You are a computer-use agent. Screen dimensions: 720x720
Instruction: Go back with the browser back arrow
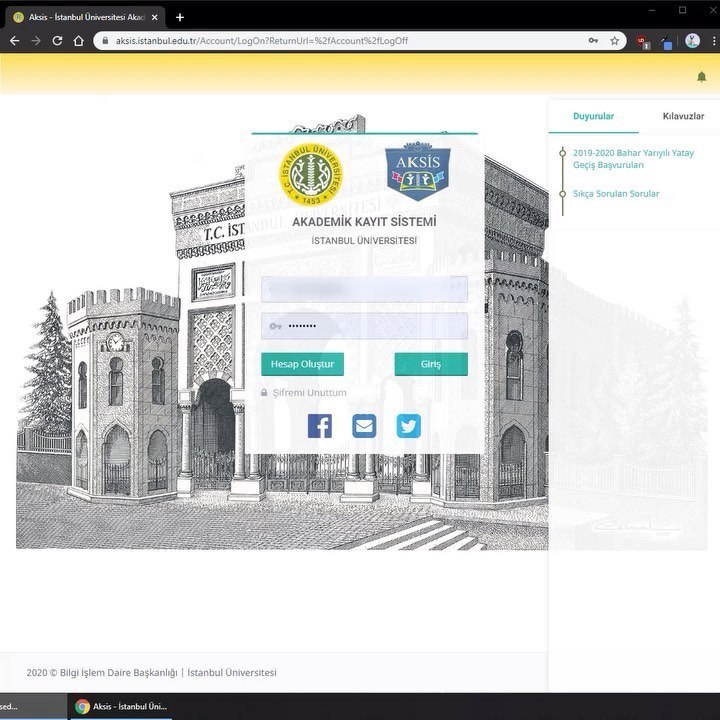point(14,41)
